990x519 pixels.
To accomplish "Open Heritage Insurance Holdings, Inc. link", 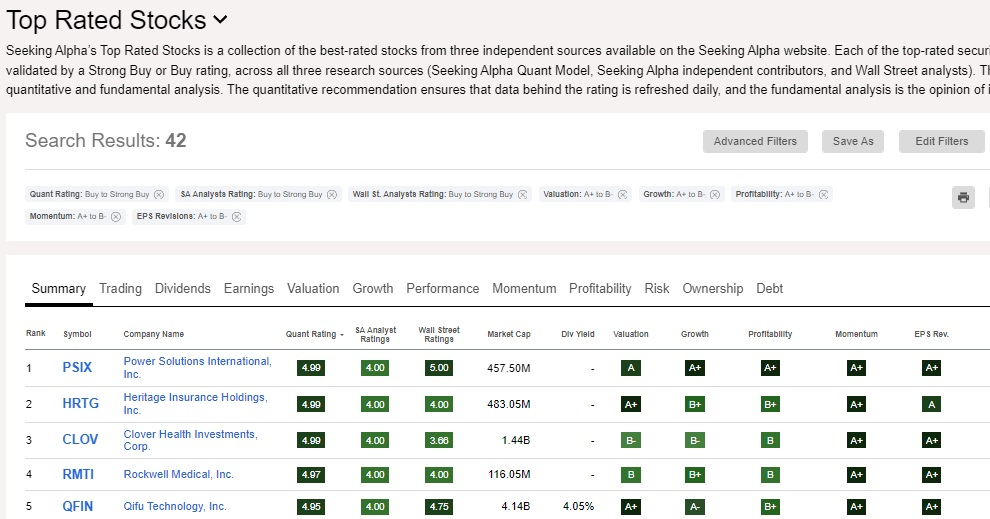I will pos(195,403).
